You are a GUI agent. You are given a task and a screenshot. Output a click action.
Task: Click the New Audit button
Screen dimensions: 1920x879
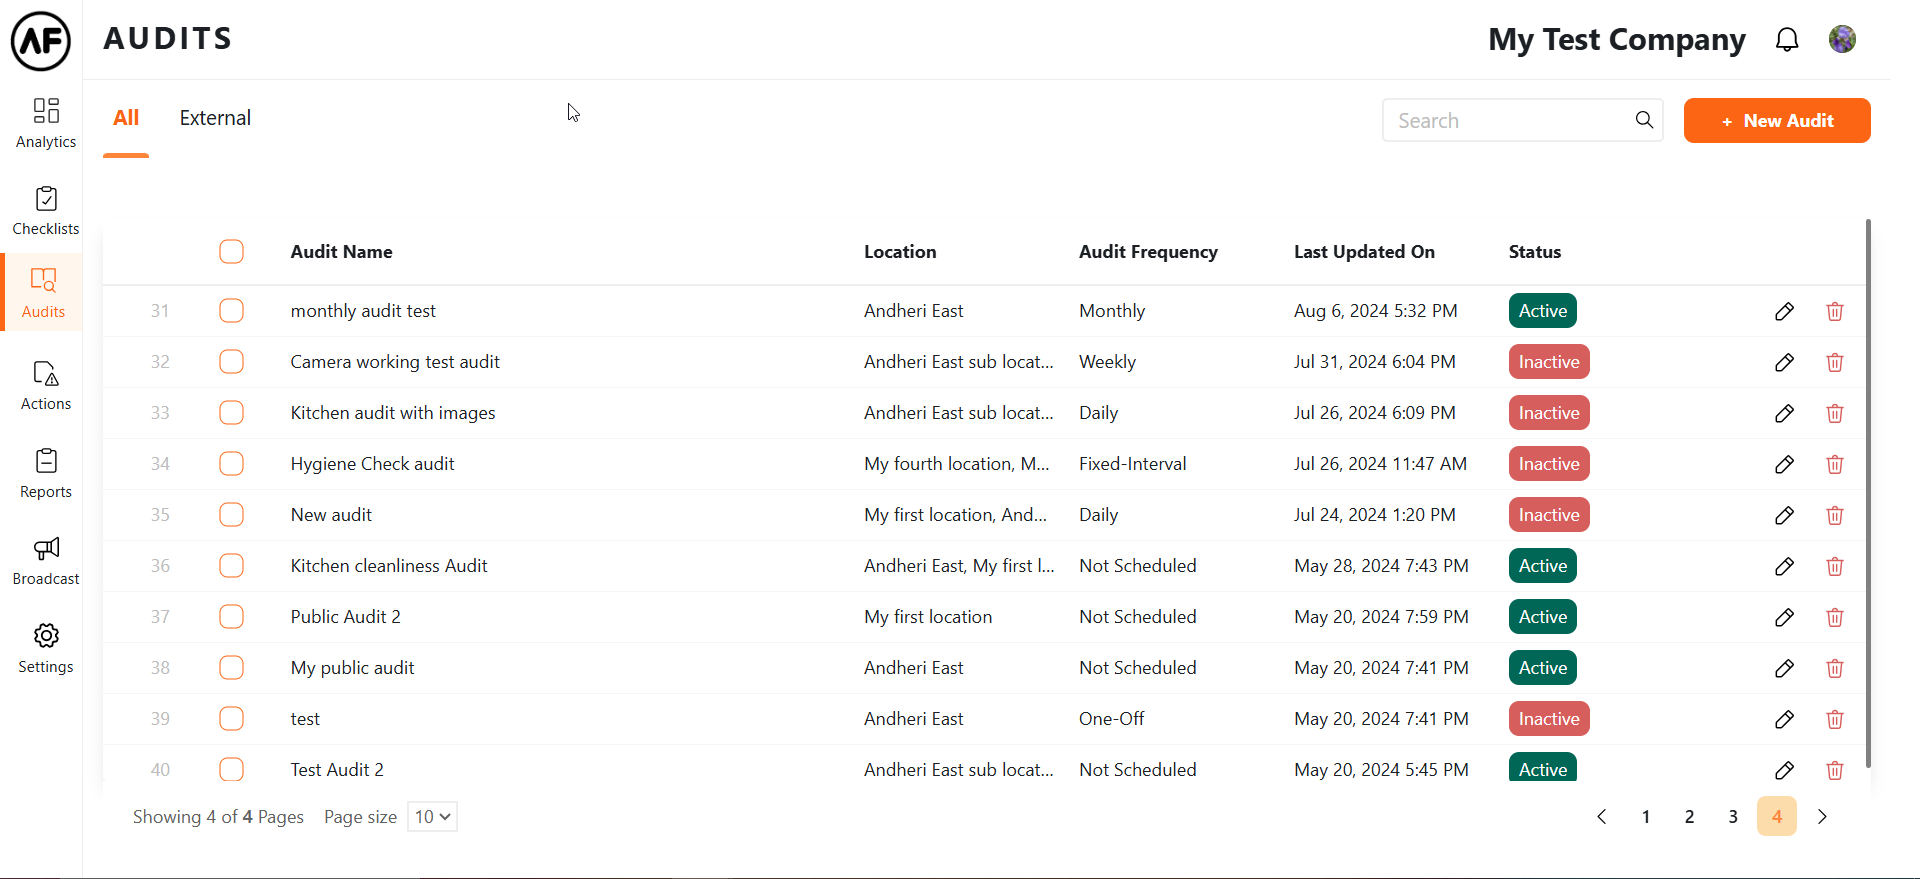(1776, 121)
